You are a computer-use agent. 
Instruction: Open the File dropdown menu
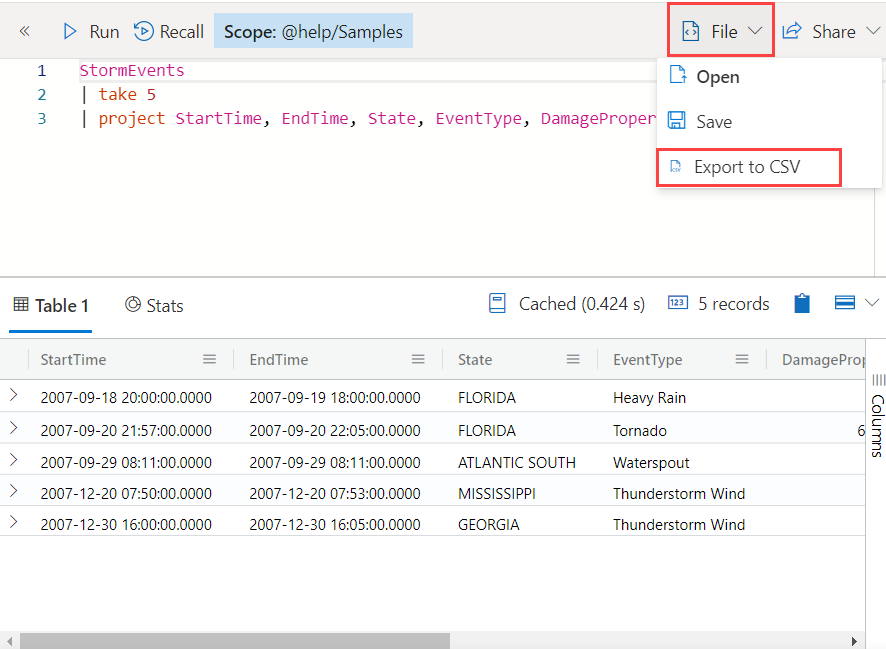point(722,32)
